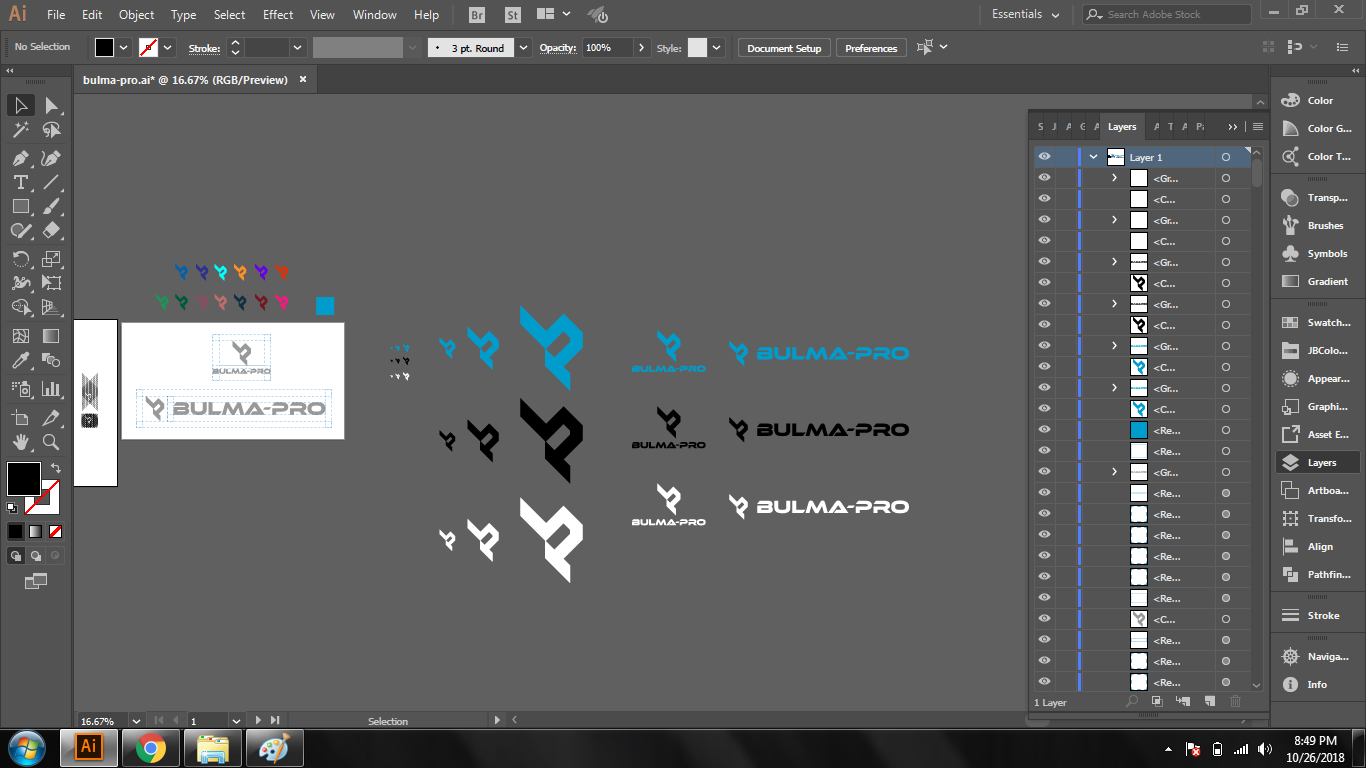Collapse Layer 1 in Layers panel
1366x768 pixels.
point(1094,157)
